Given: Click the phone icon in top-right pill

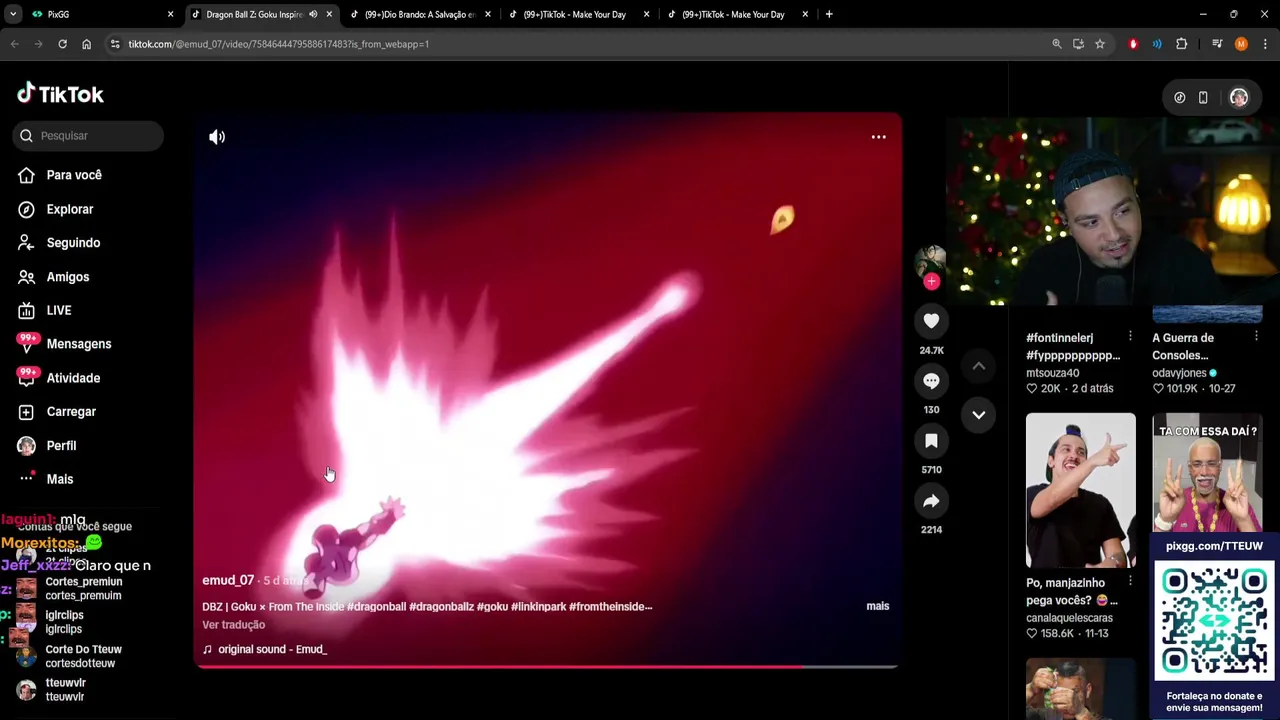Looking at the screenshot, I should 1203,98.
